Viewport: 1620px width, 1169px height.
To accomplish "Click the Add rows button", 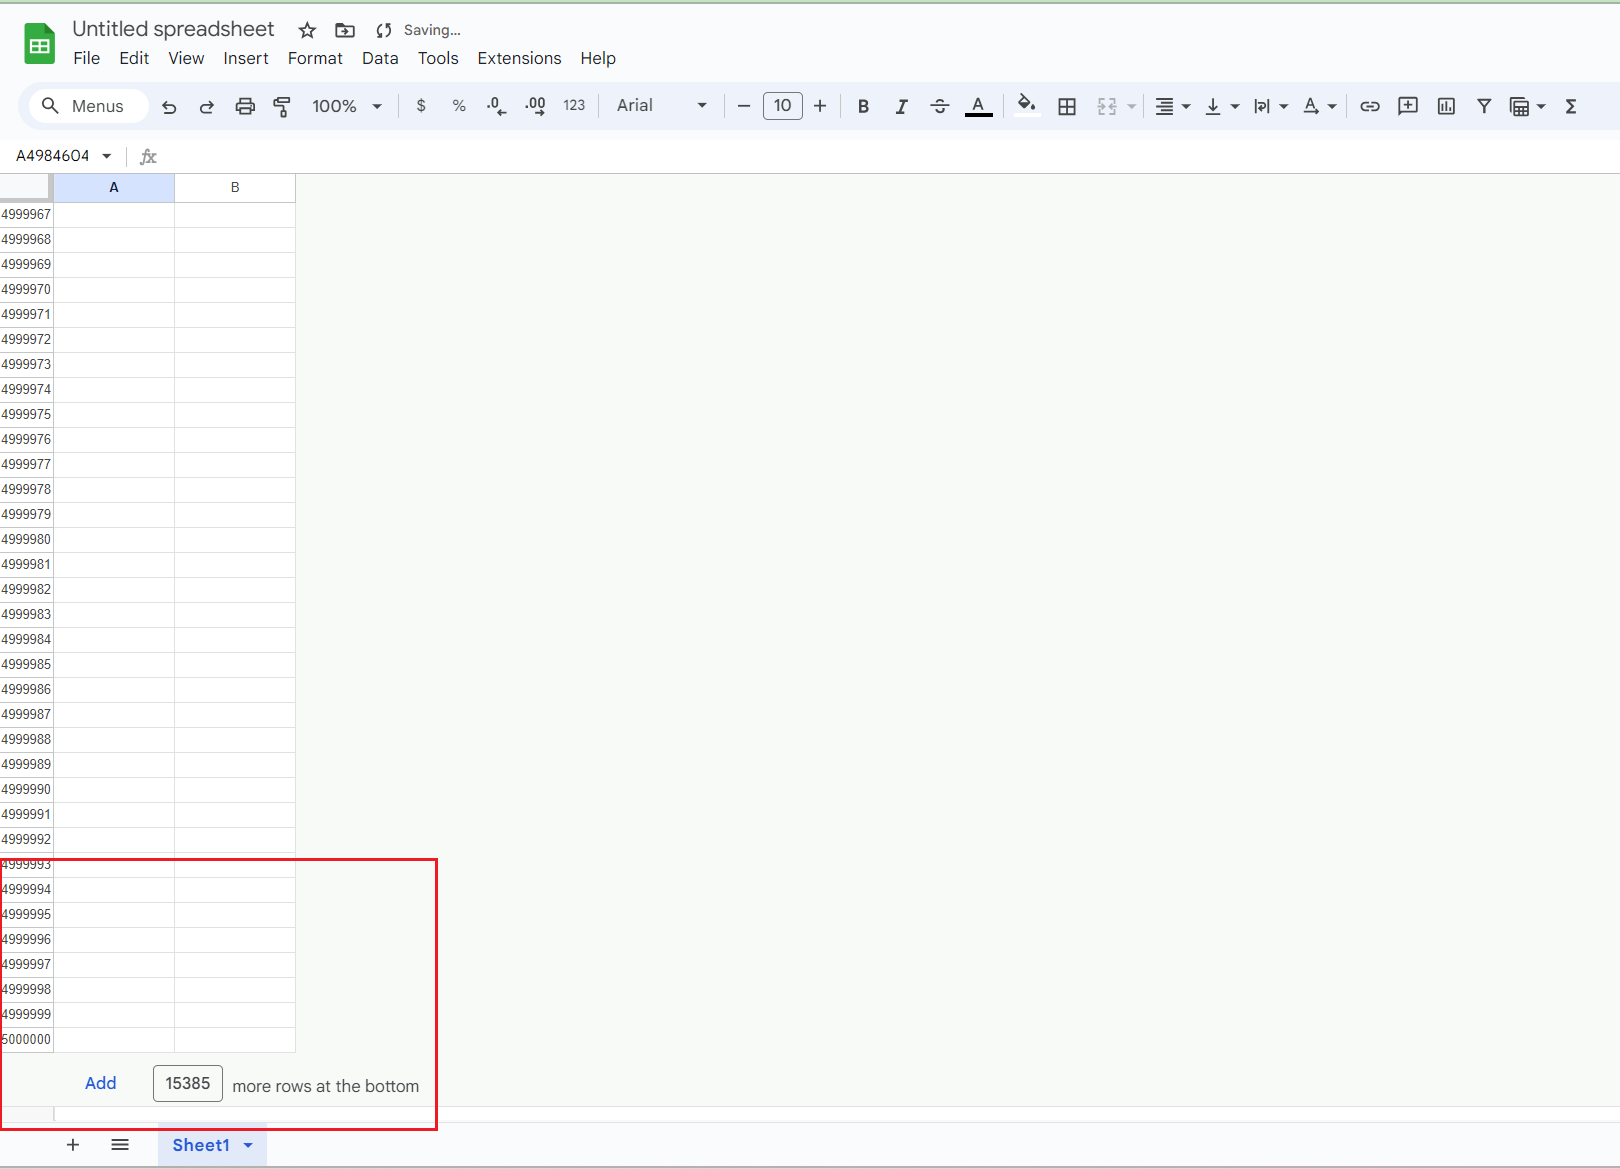I will (x=100, y=1083).
